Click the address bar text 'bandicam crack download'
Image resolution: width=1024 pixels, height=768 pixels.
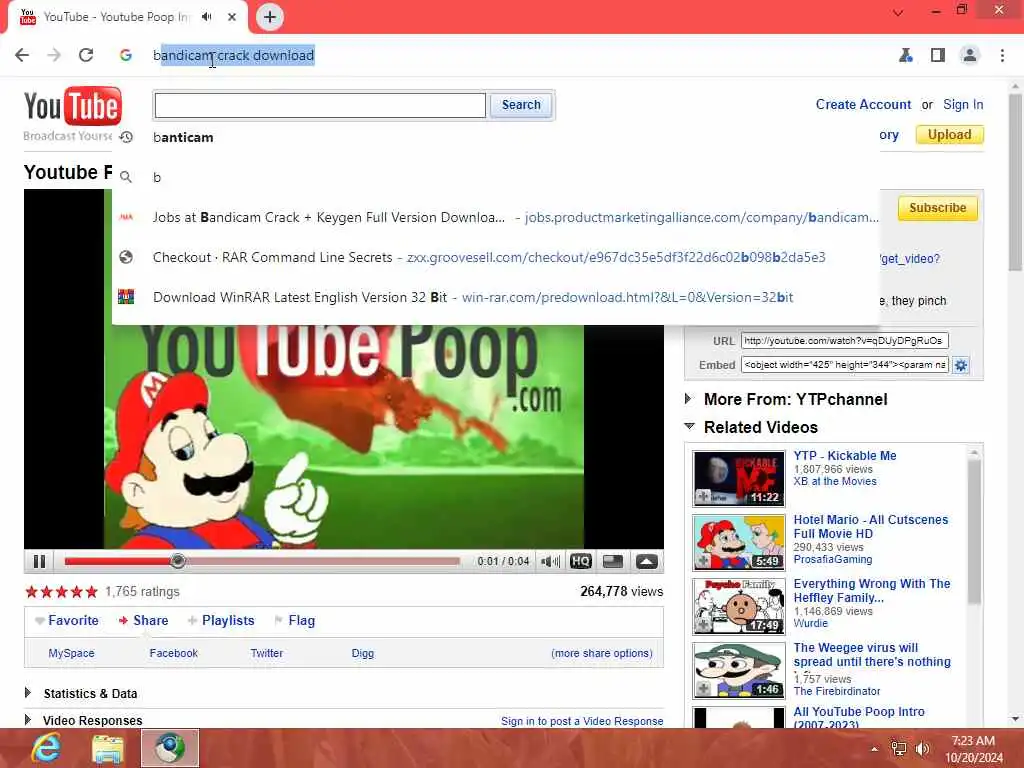click(234, 56)
